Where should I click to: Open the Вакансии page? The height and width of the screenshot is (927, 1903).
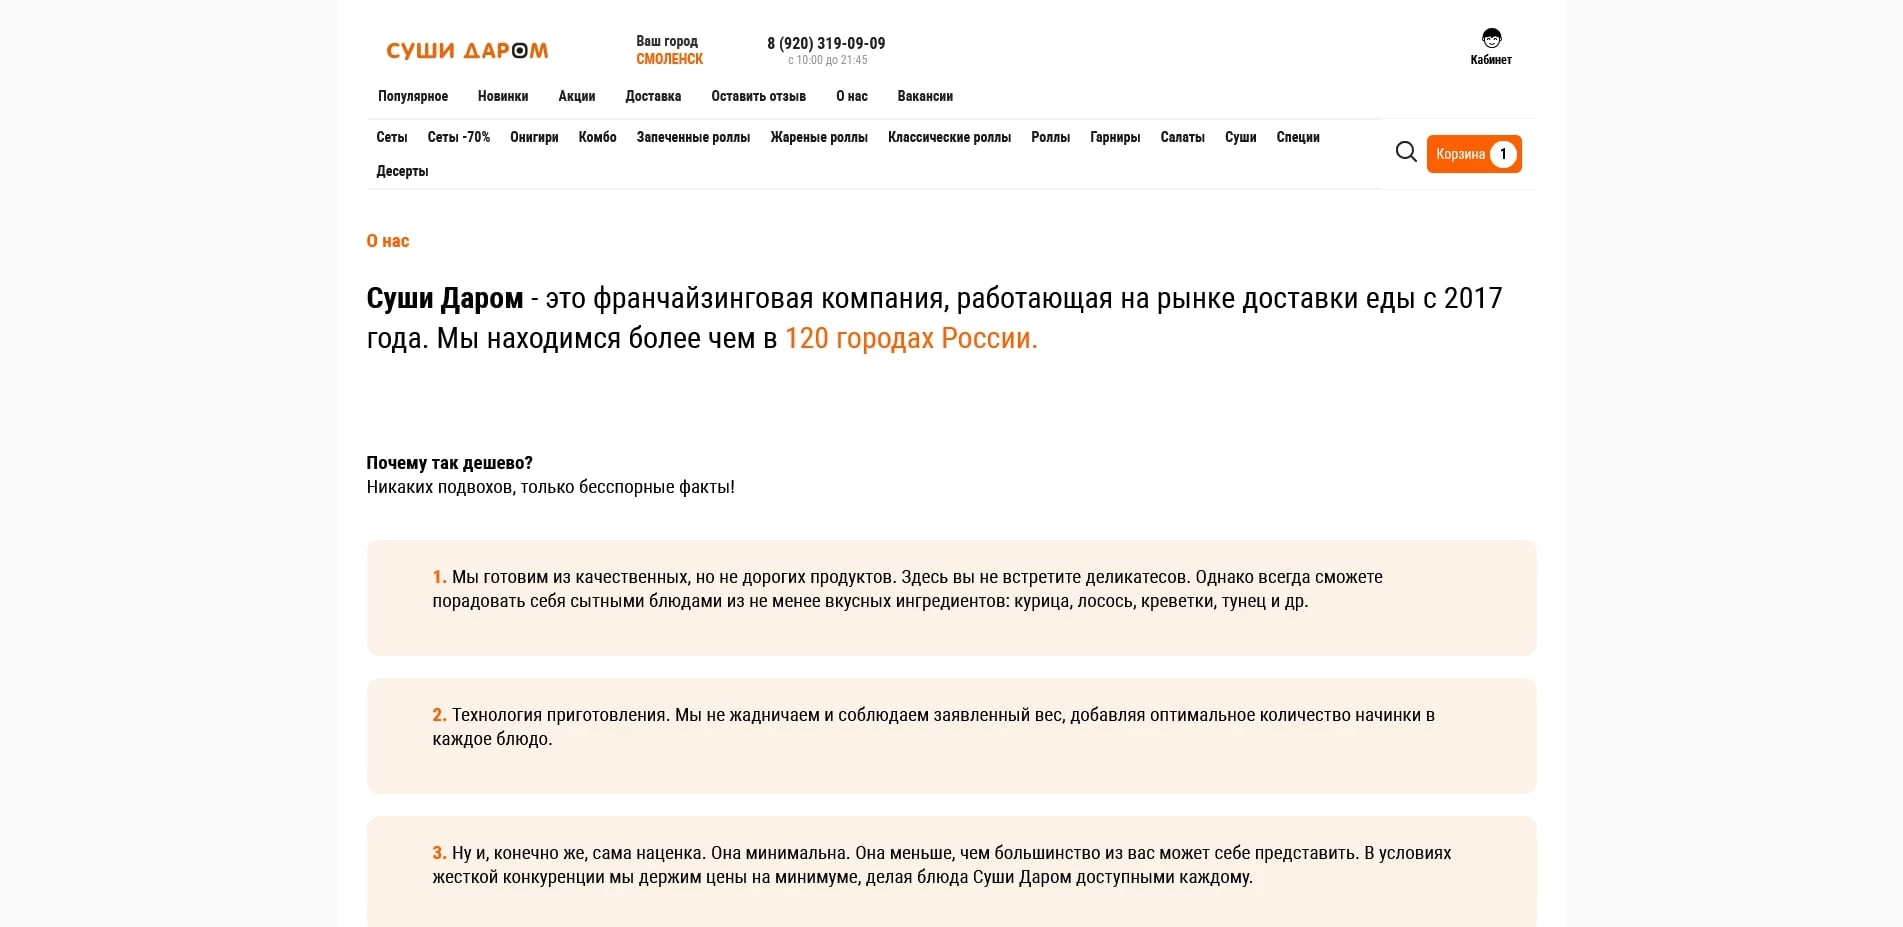[925, 96]
